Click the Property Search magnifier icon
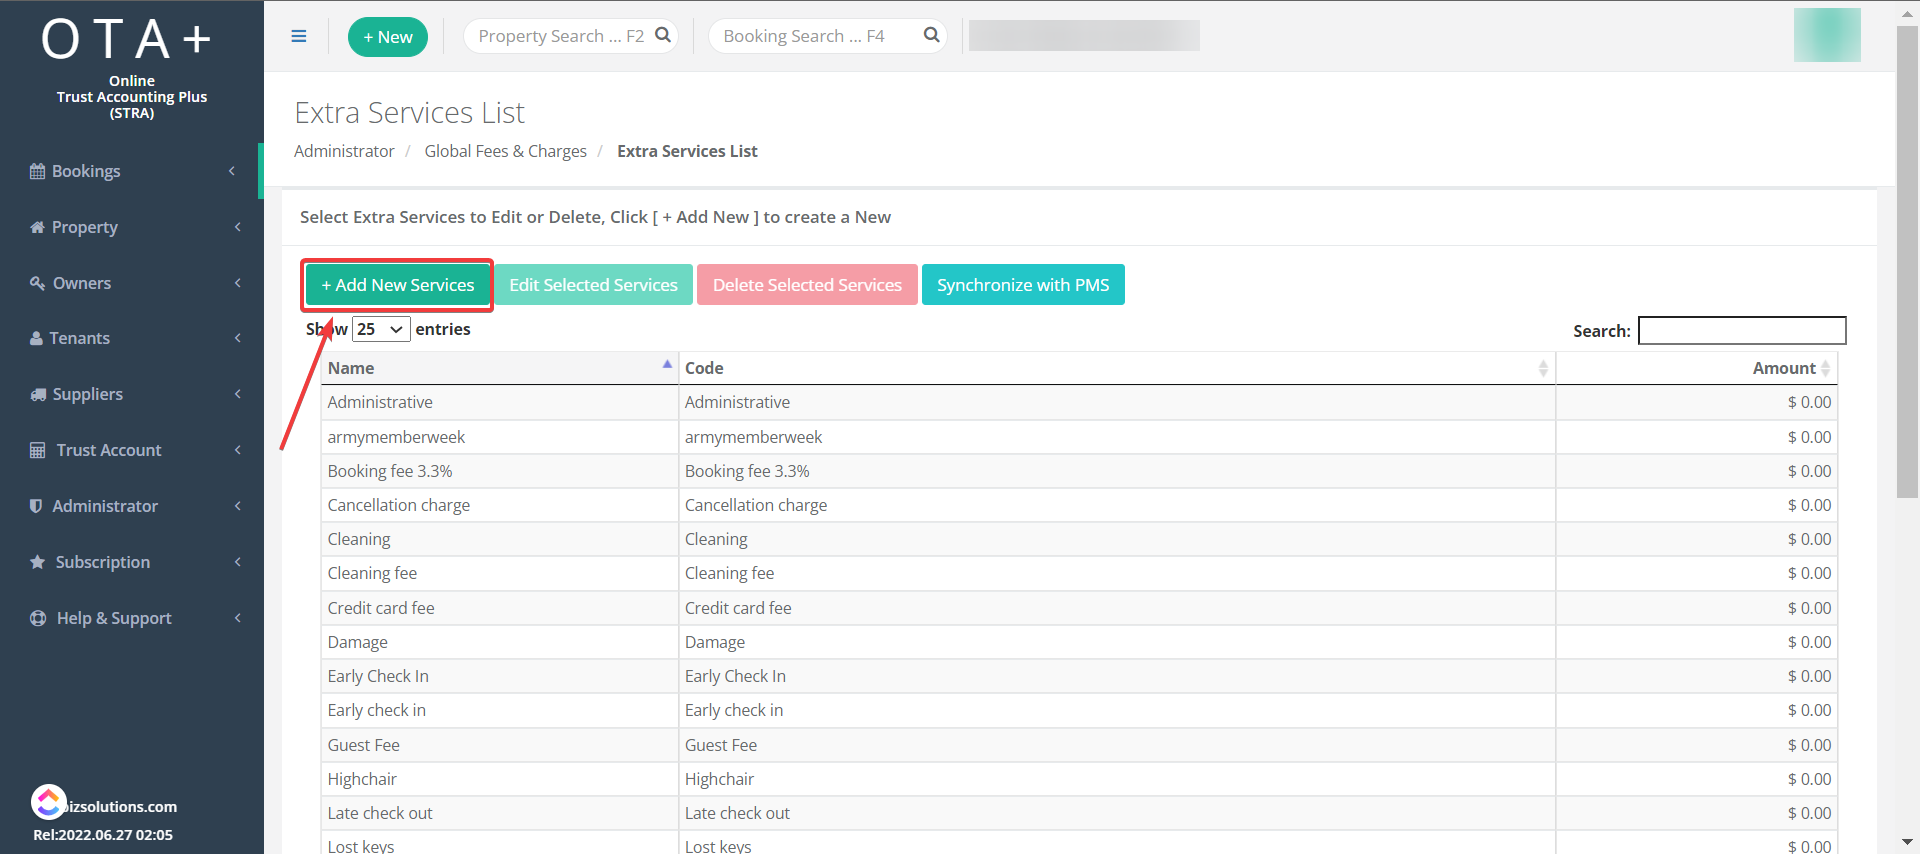 [662, 35]
